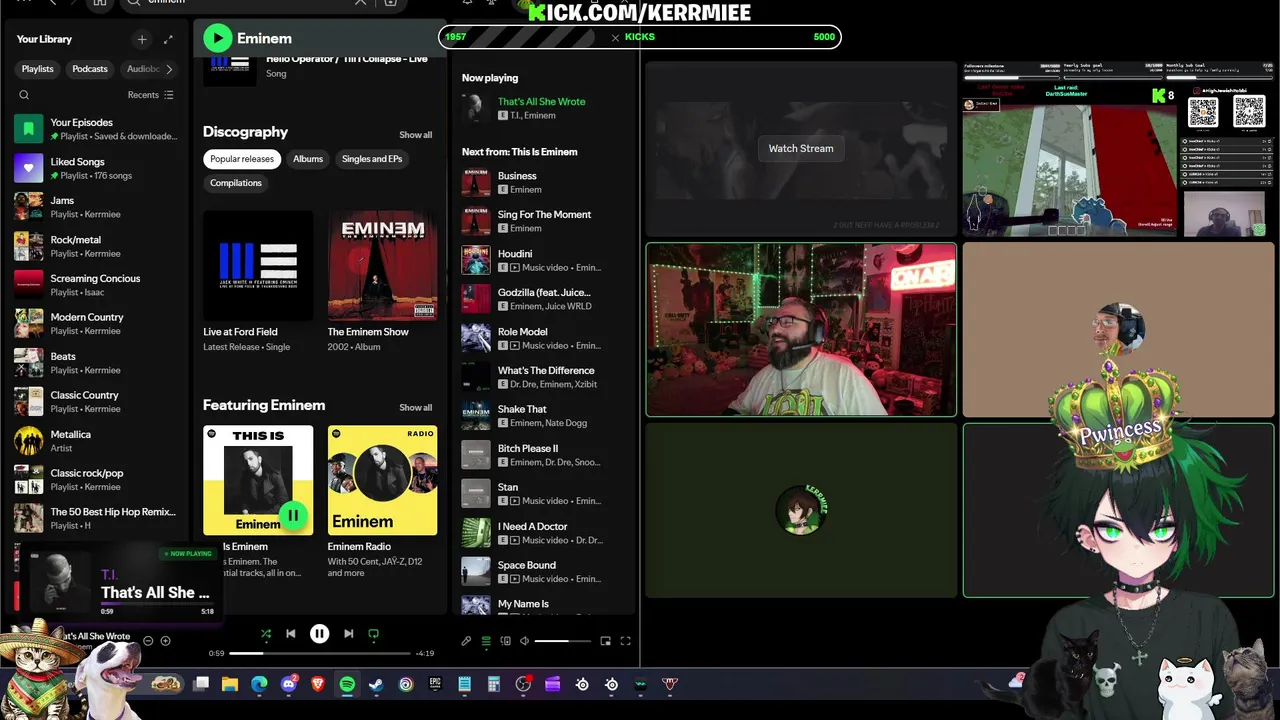Open the Modern Country playlist
This screenshot has height=720, width=1280.
pos(96,323)
